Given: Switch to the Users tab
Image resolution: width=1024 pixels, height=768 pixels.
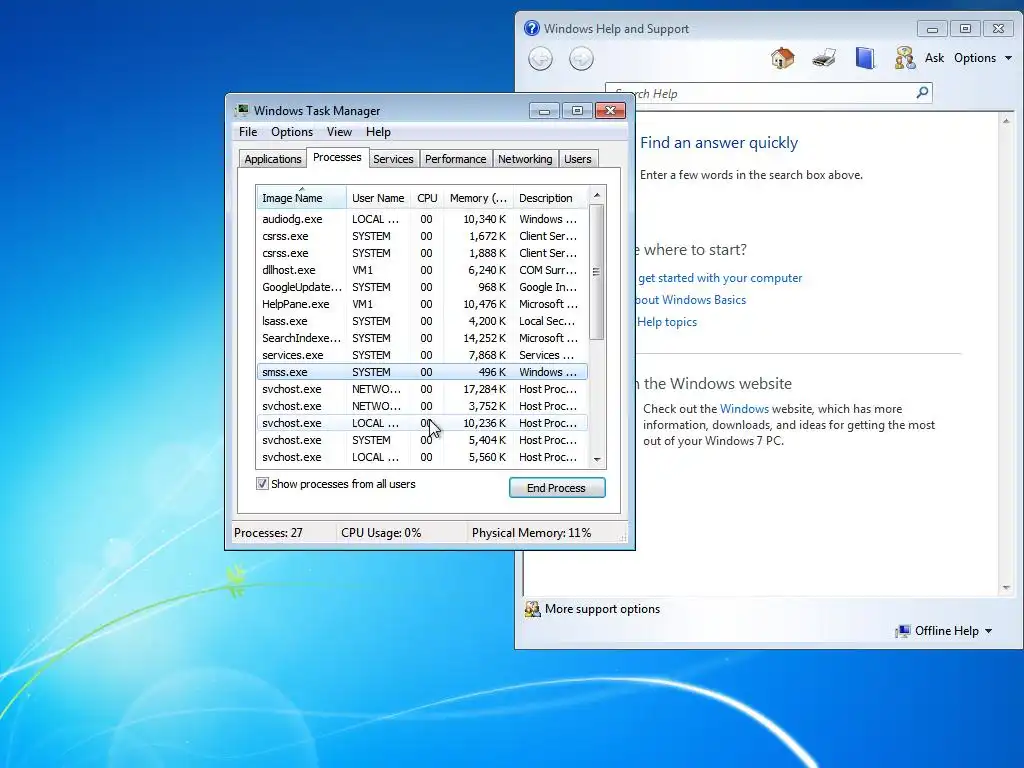Looking at the screenshot, I should (x=578, y=159).
